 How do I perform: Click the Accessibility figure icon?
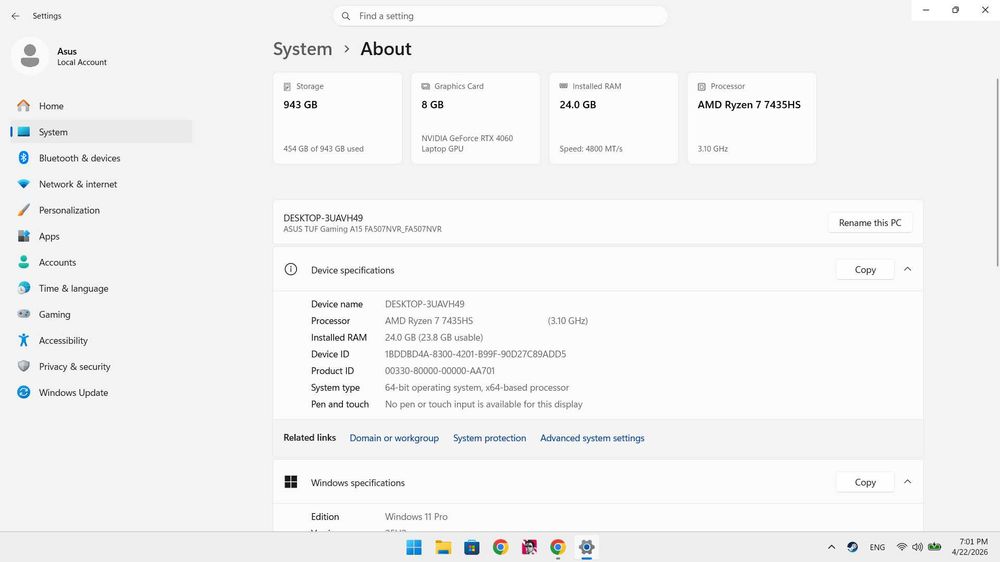click(24, 340)
